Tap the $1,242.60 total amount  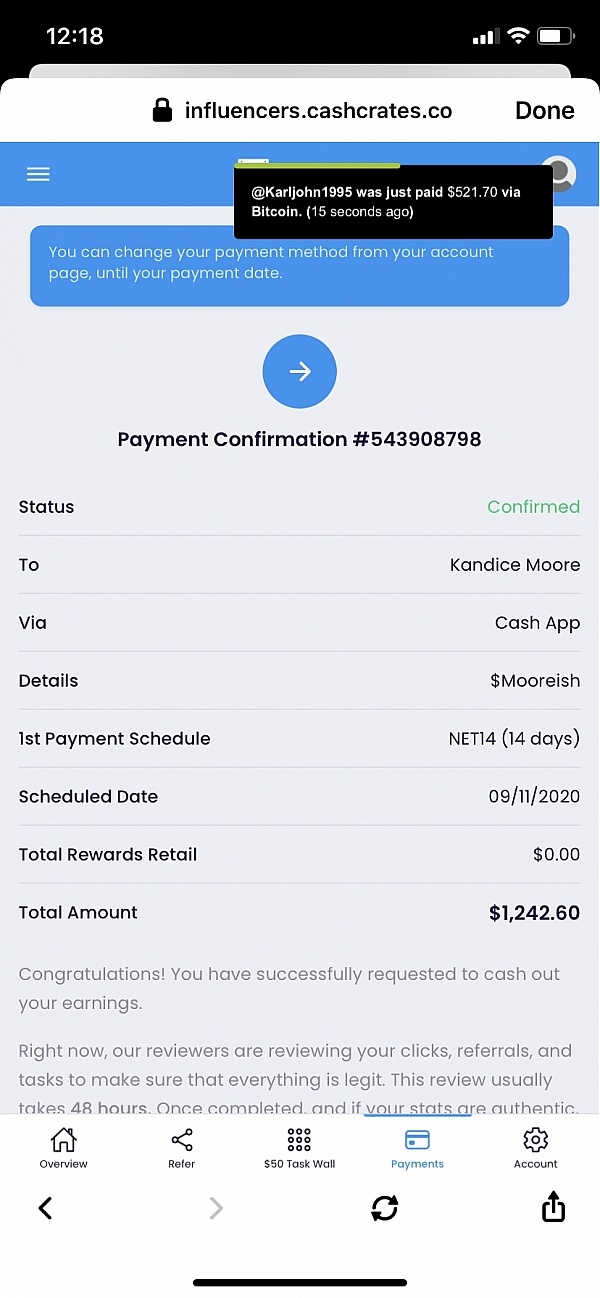[x=534, y=913]
